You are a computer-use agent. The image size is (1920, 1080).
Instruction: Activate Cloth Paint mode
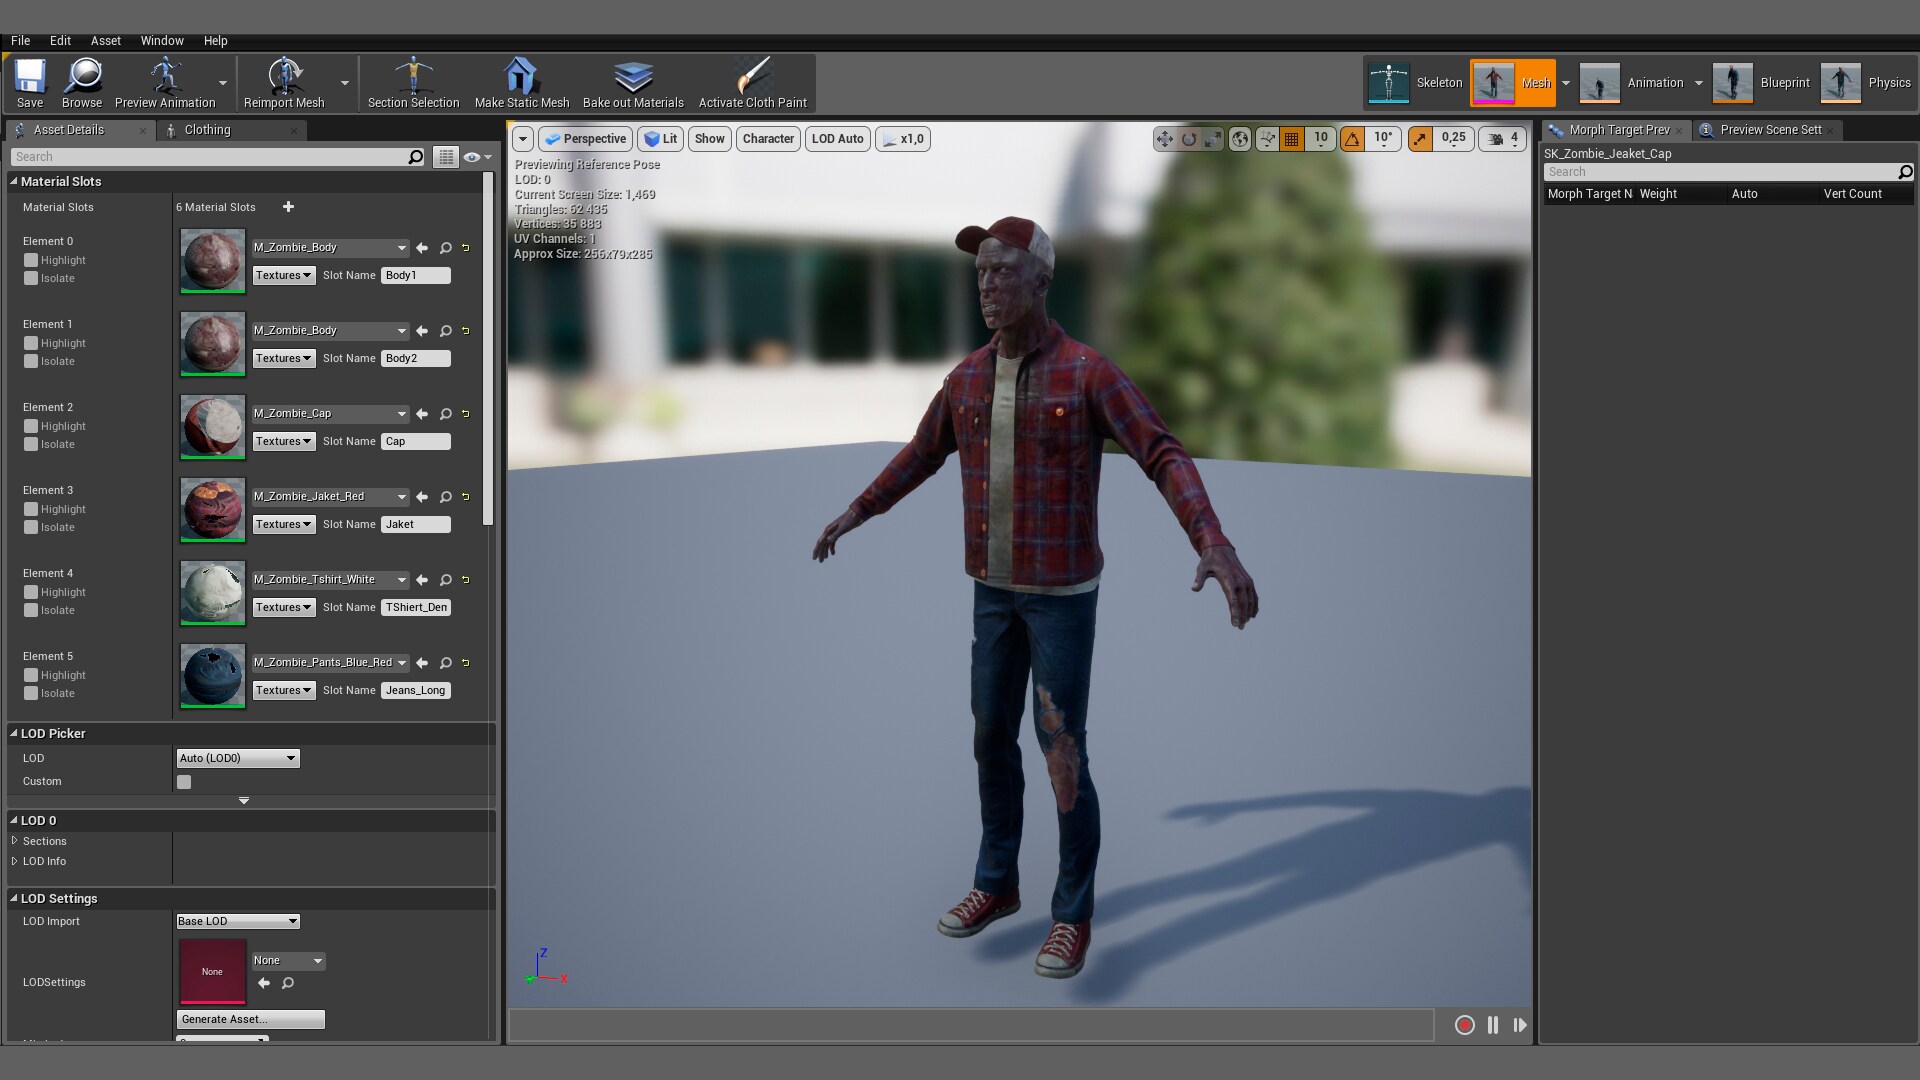[753, 83]
